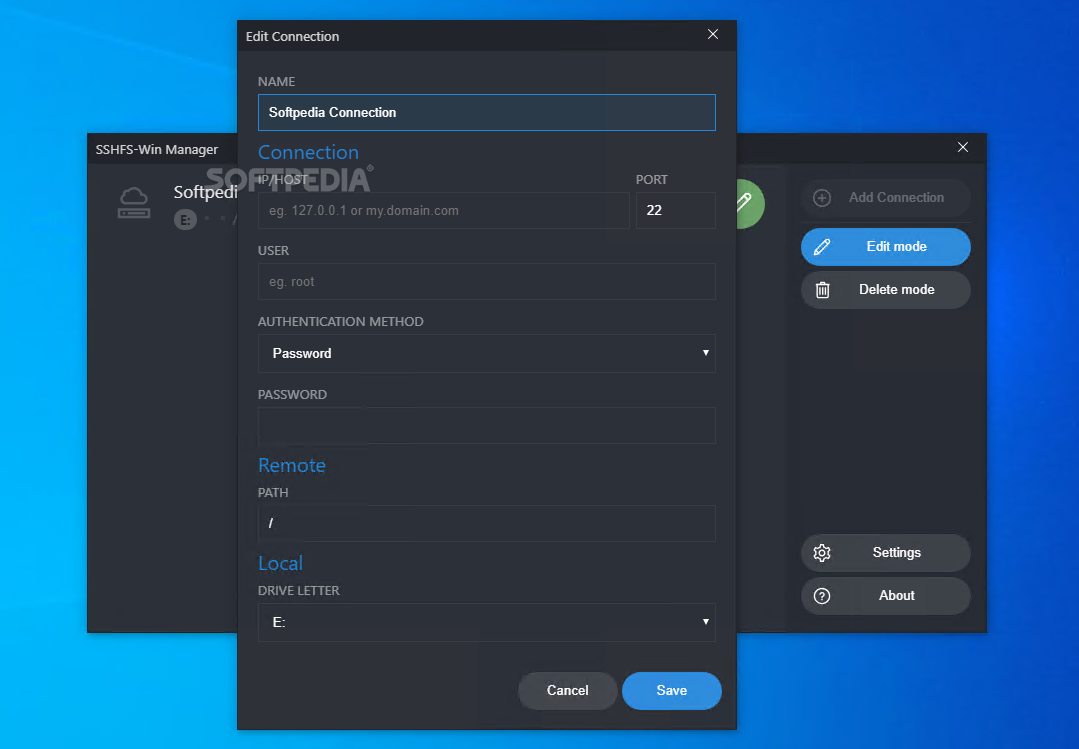Save the connection settings
1079x749 pixels.
coord(672,690)
